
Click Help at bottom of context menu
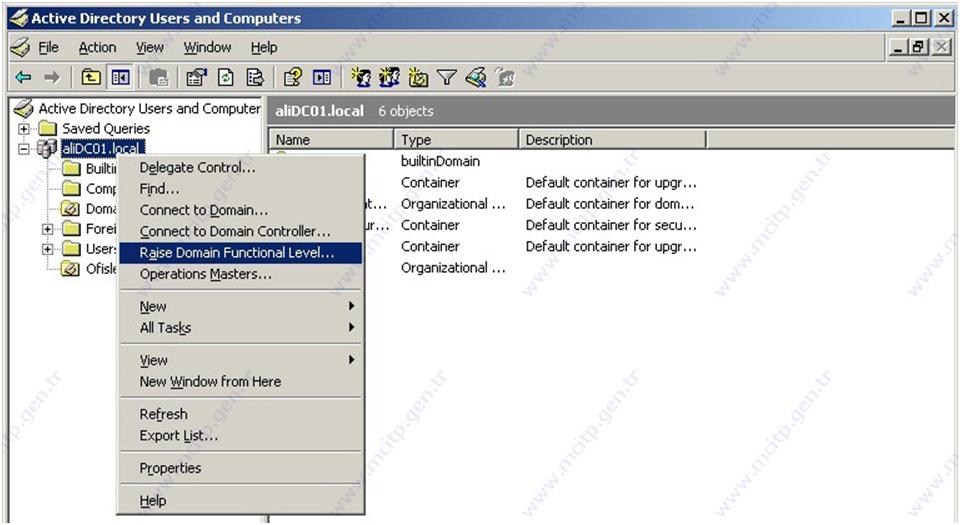click(x=241, y=501)
